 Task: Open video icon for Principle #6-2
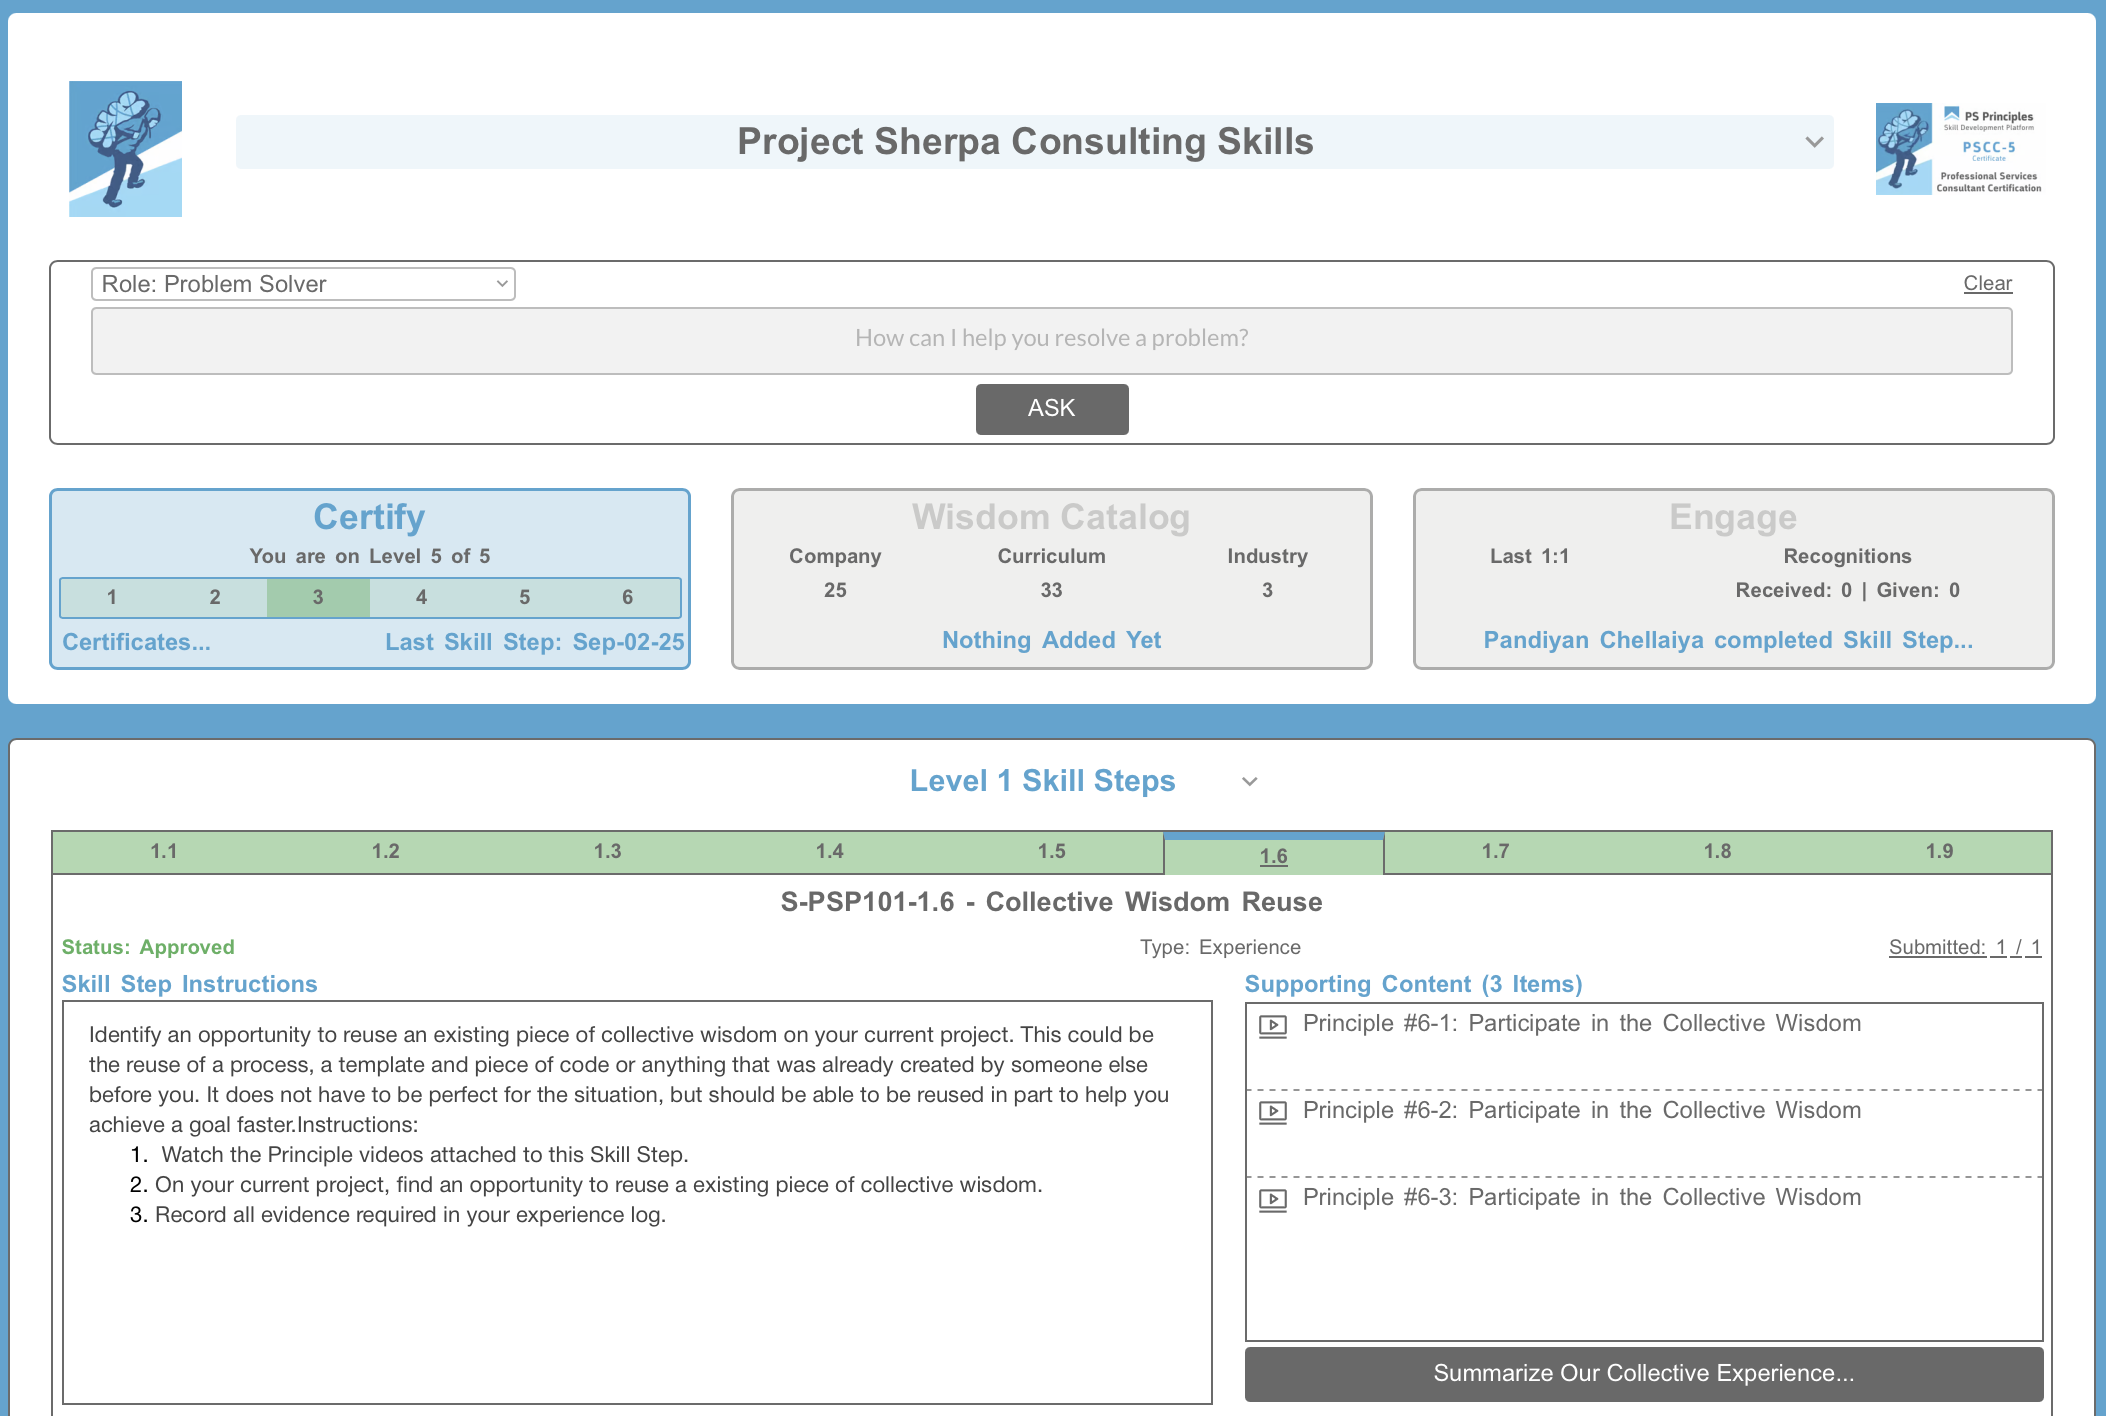[1272, 1112]
